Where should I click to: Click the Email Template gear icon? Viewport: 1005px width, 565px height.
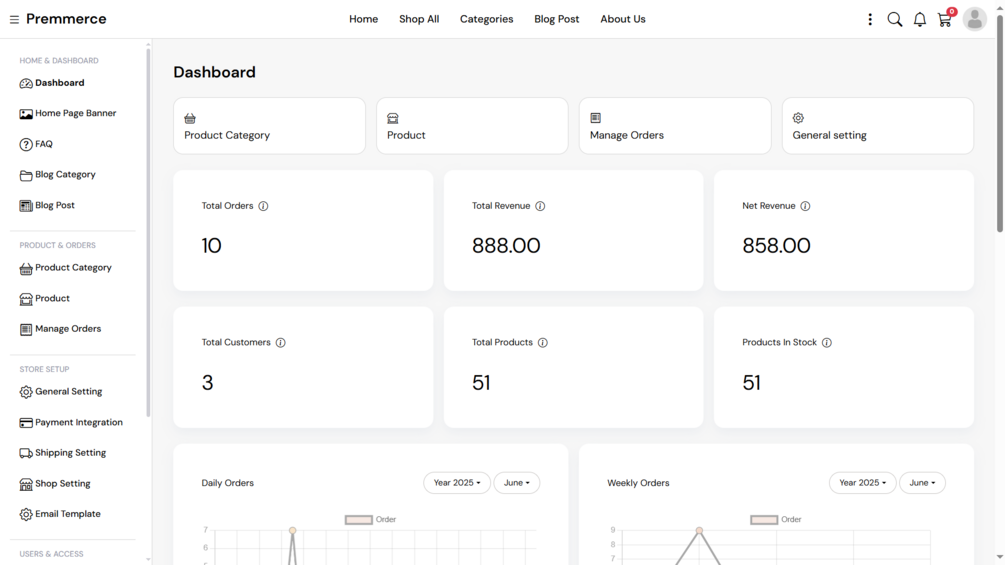coord(26,514)
